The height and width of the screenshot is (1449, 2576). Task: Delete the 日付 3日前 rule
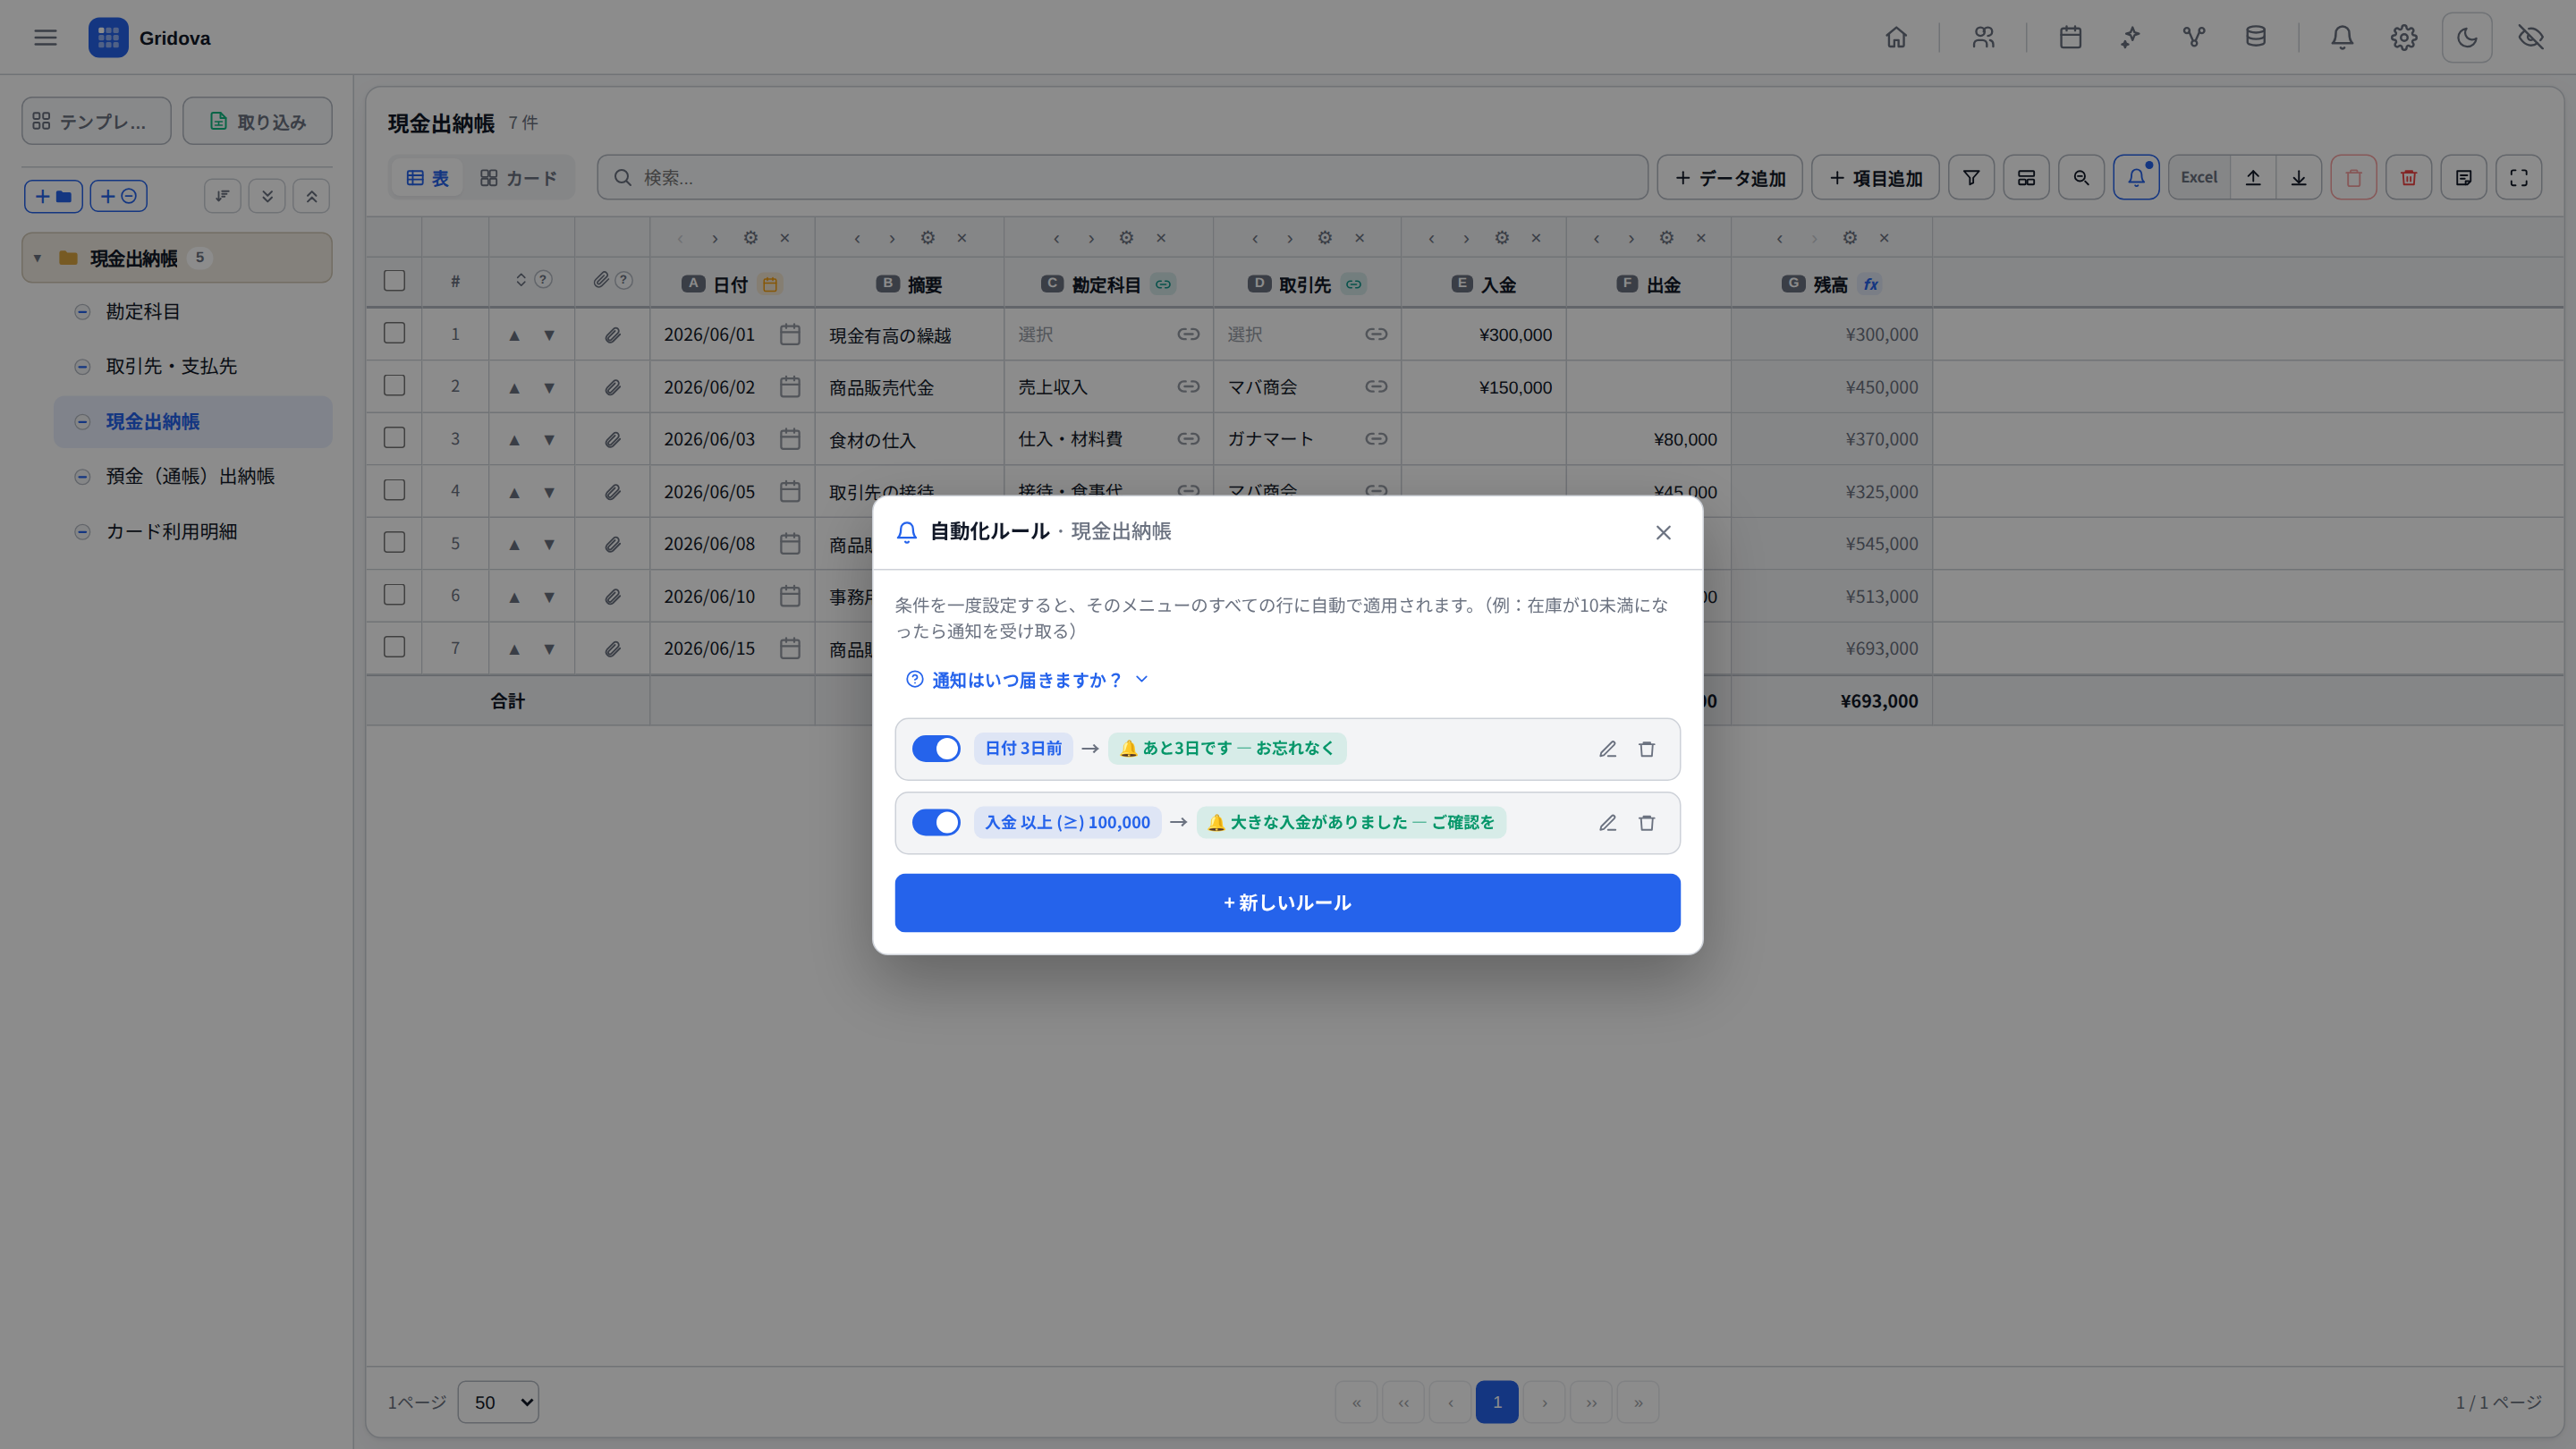[1646, 749]
